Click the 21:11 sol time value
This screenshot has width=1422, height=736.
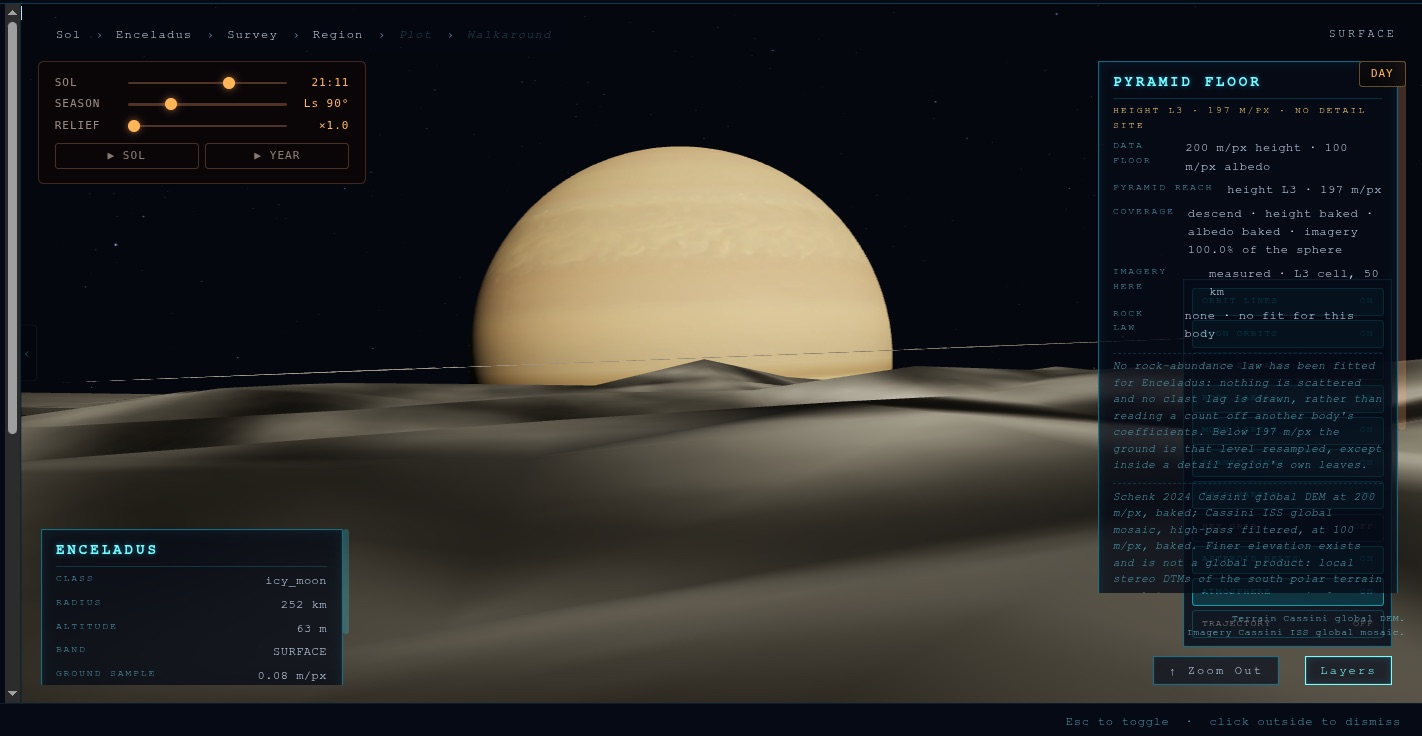point(330,83)
